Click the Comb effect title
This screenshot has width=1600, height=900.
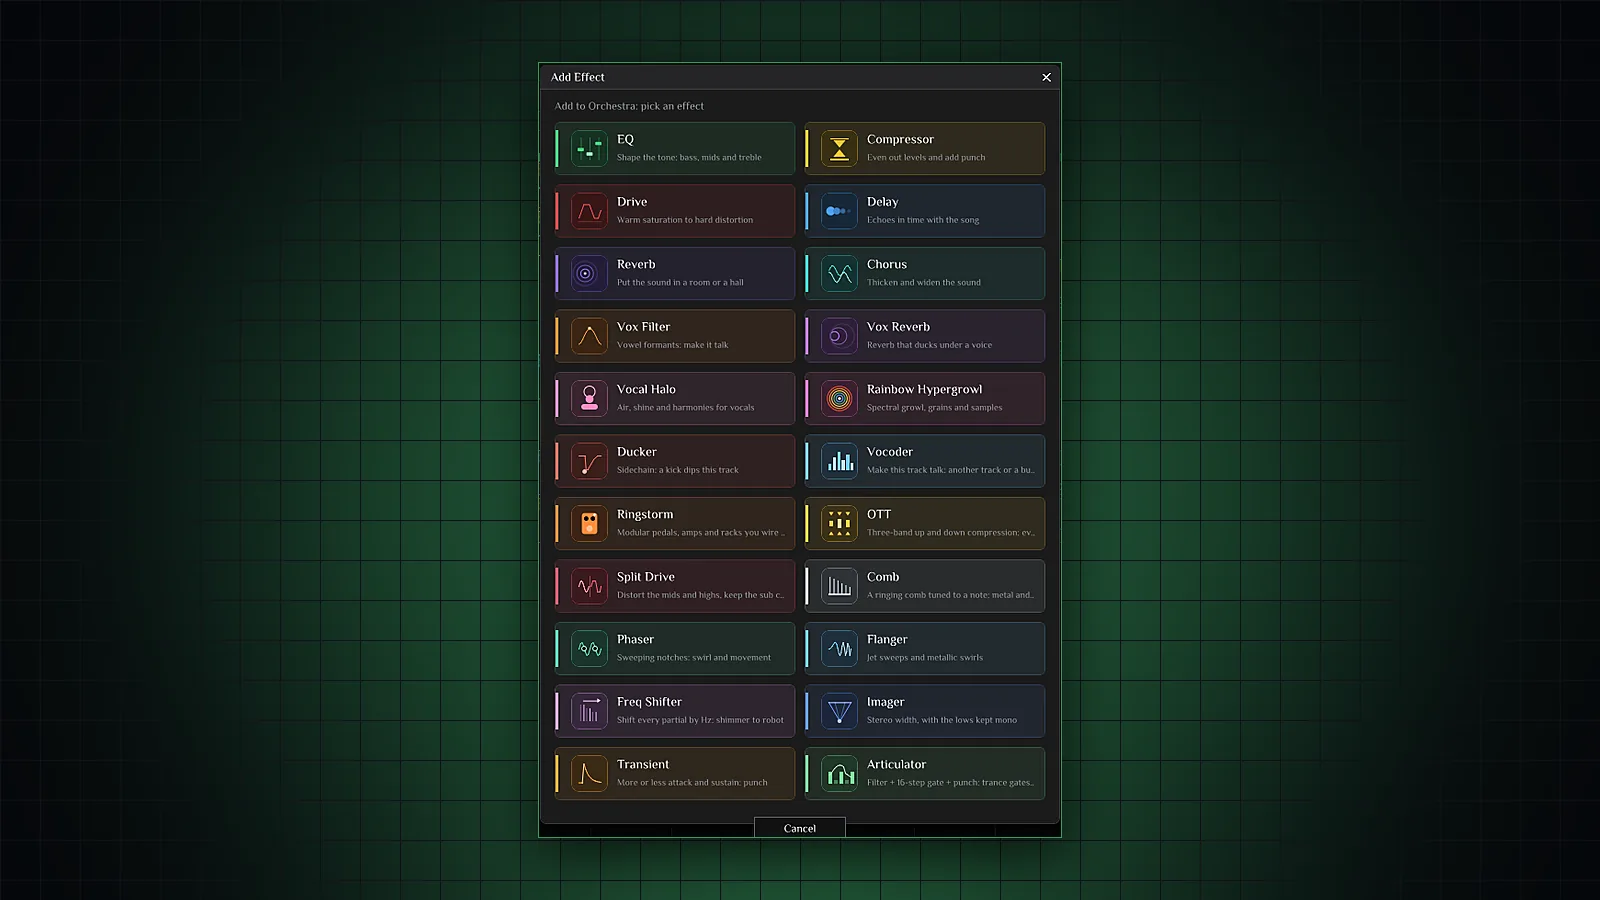pos(883,577)
